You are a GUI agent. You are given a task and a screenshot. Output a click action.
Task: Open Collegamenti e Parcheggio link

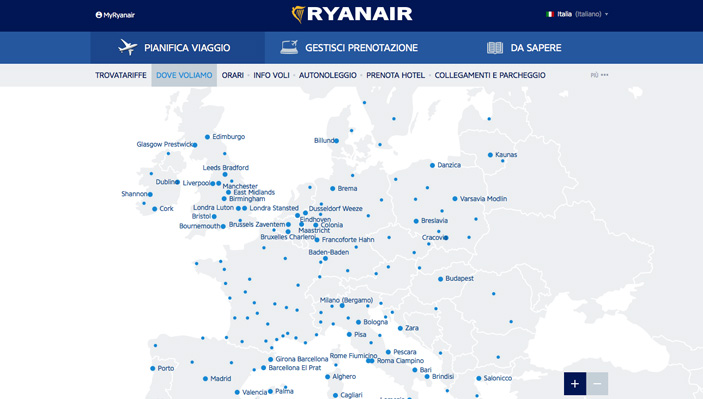[490, 75]
